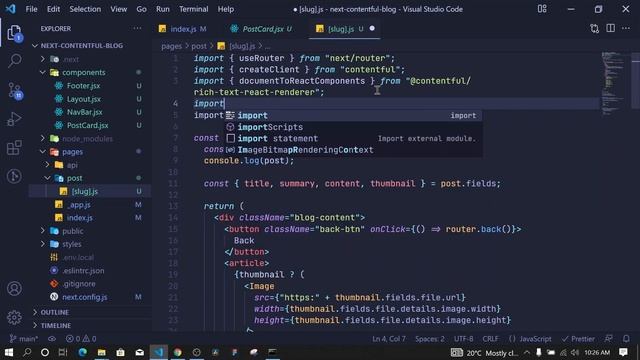This screenshot has width=640, height=360.
Task: Expand the .next folder
Action: coord(43,59)
